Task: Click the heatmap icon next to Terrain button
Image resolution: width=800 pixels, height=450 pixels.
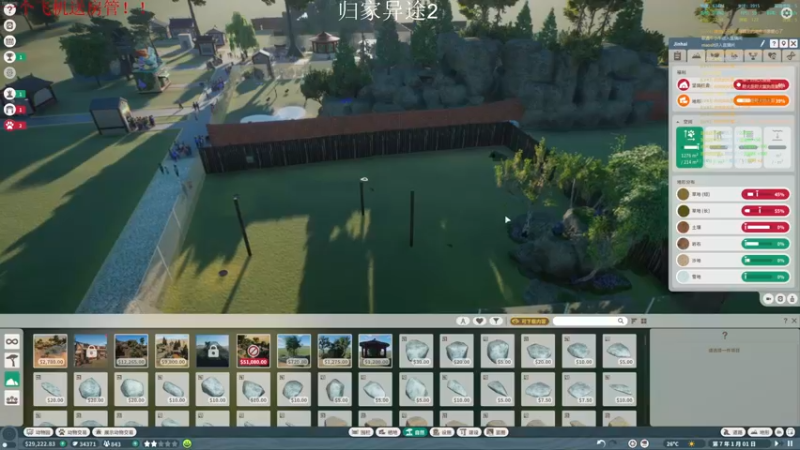Action: (x=779, y=432)
